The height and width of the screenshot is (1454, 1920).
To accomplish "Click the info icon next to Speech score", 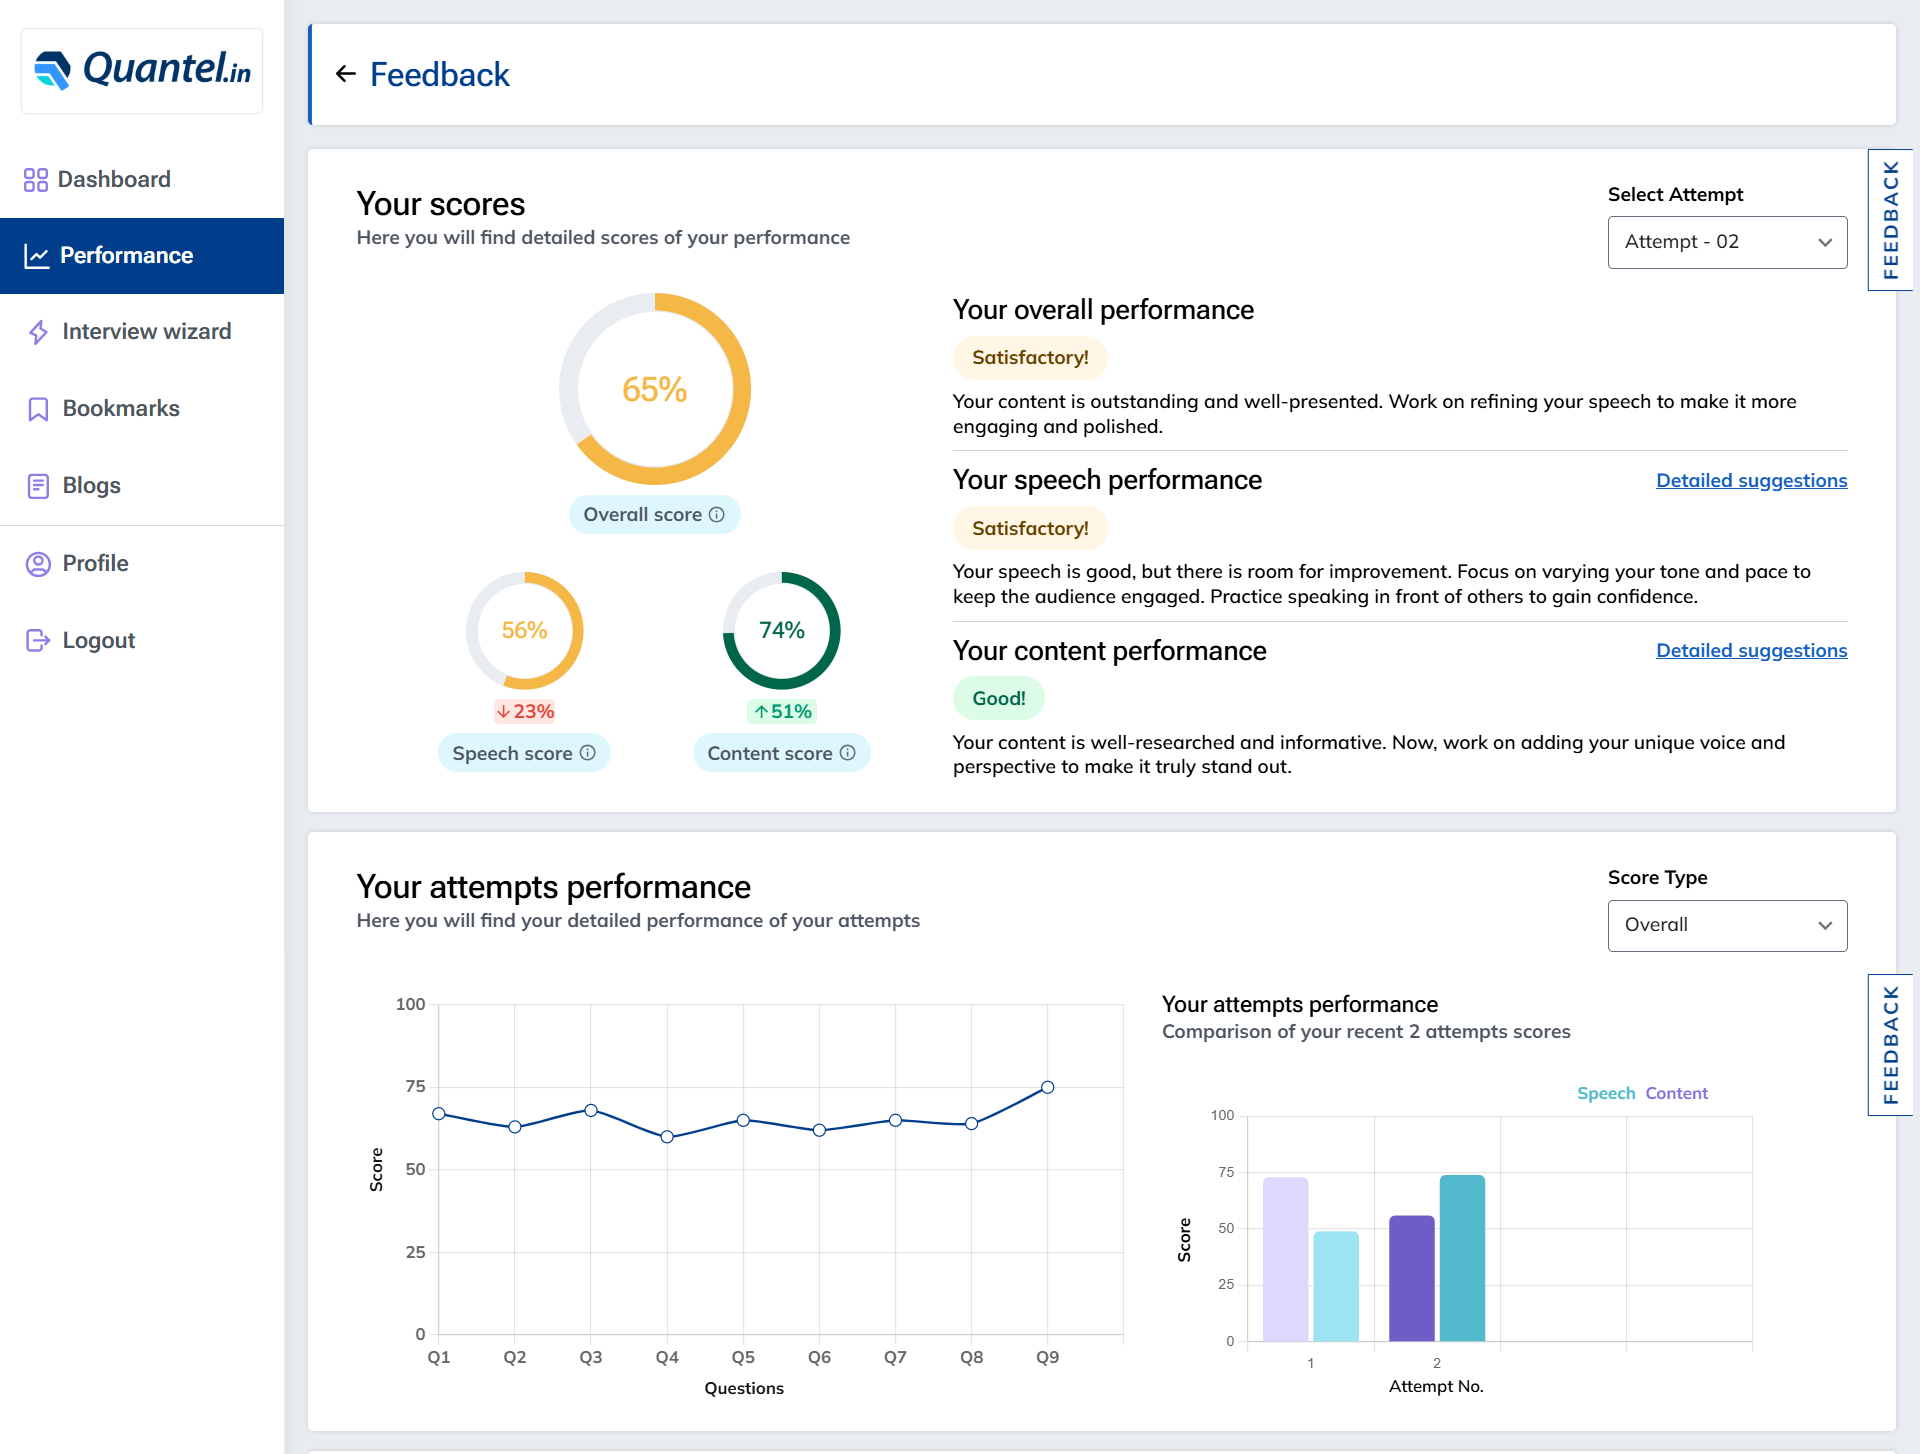I will [588, 753].
